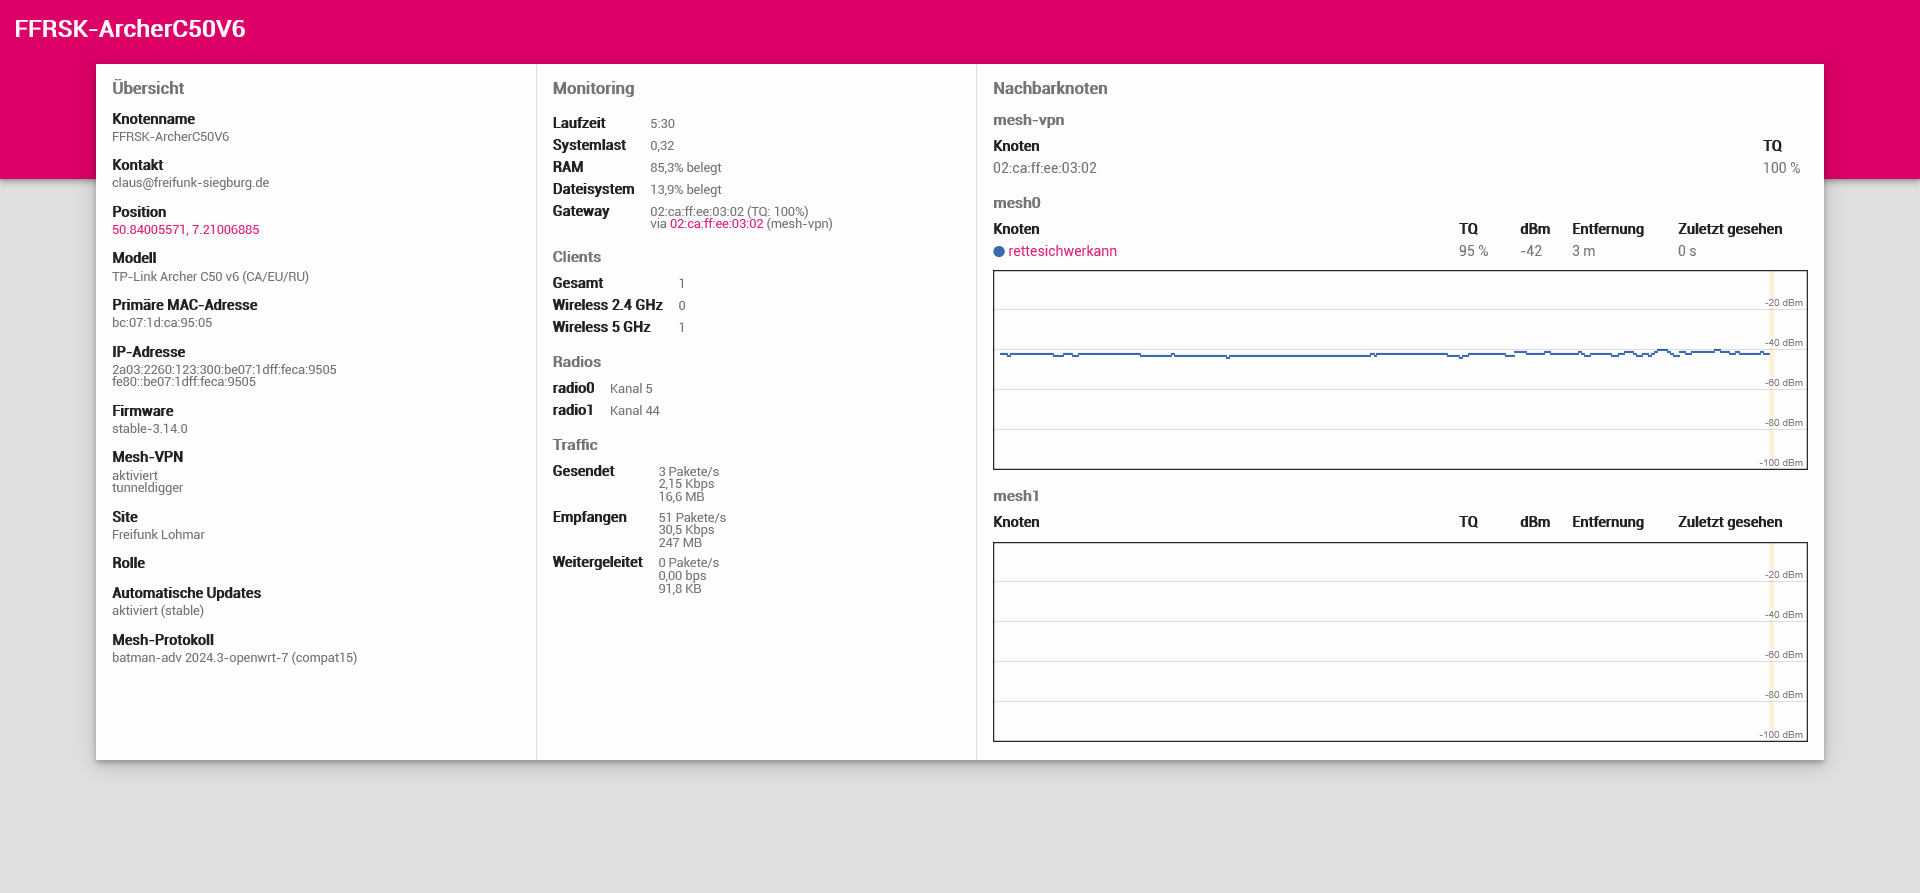Click the mesh-vpn node MAC under Knoten
The image size is (1920, 893).
point(1044,168)
